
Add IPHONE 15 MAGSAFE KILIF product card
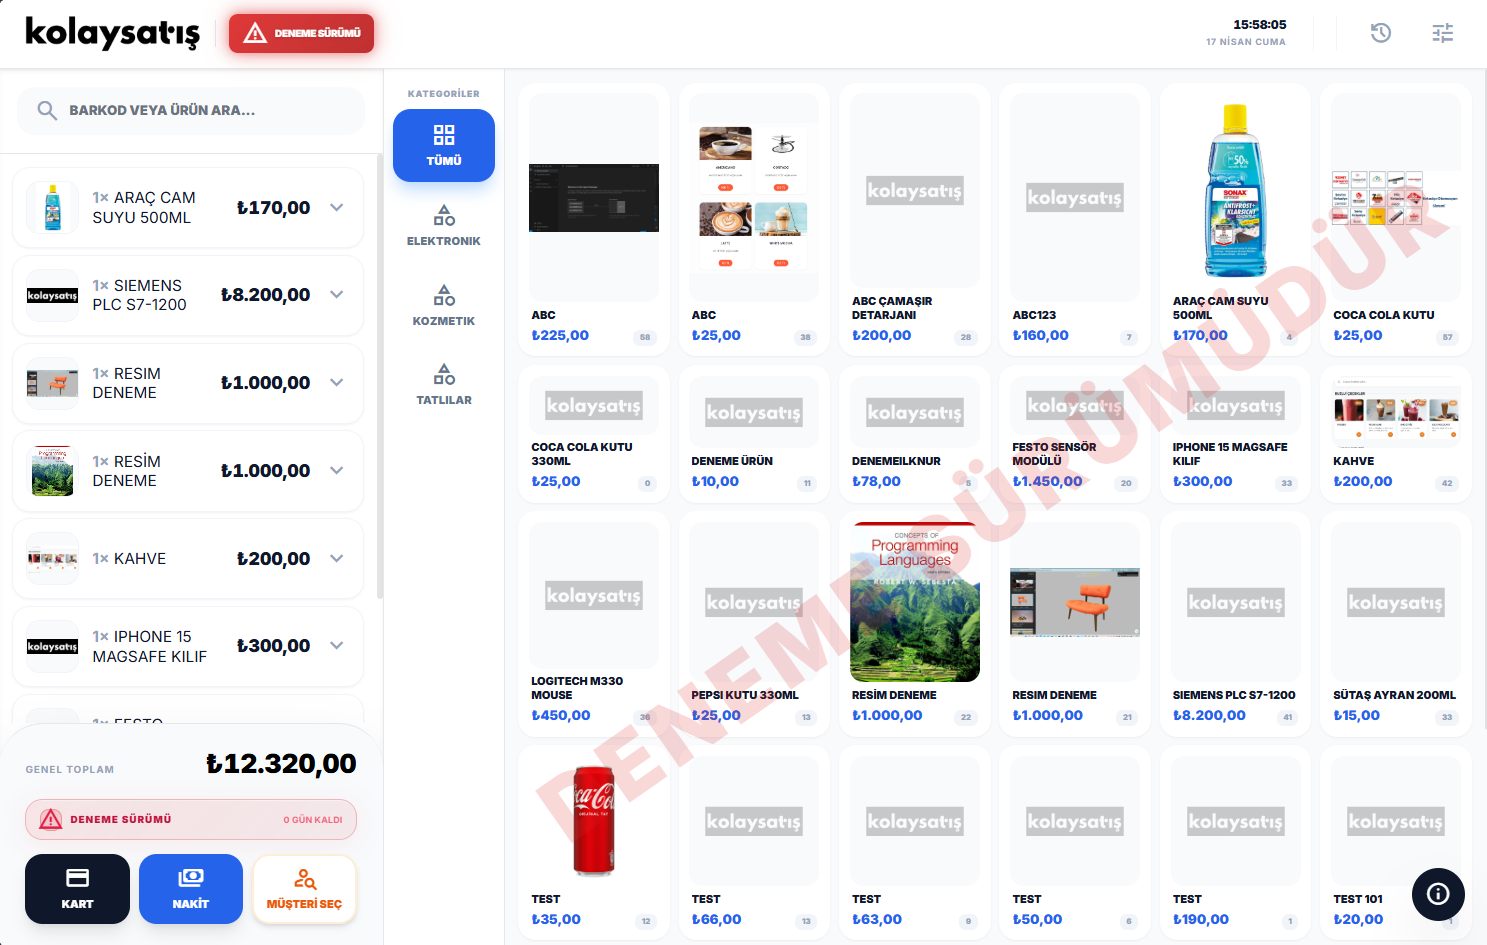pyautogui.click(x=1236, y=434)
